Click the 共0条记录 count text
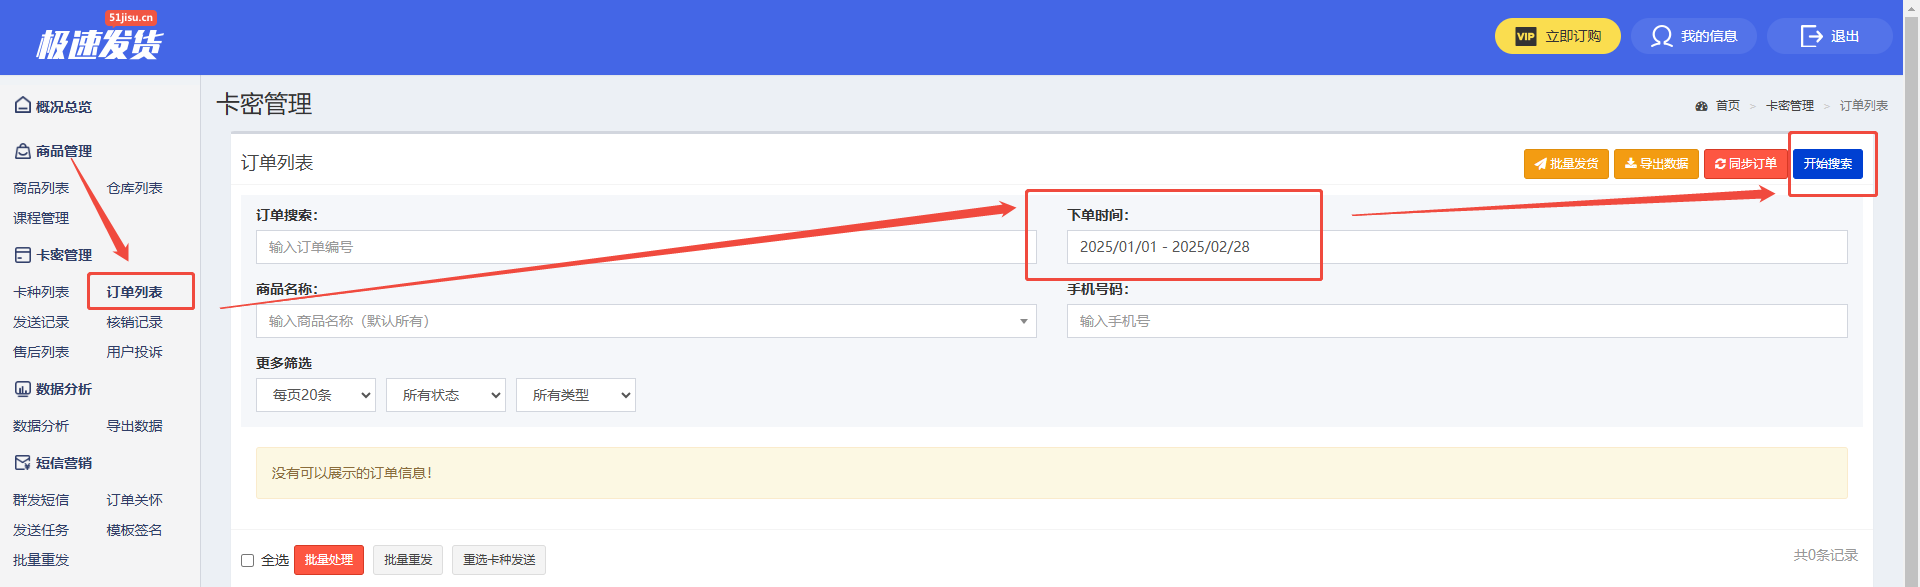1920x587 pixels. pos(1825,555)
